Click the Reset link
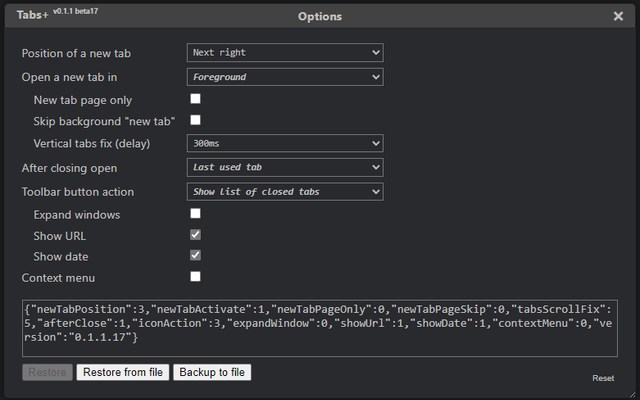 click(603, 378)
